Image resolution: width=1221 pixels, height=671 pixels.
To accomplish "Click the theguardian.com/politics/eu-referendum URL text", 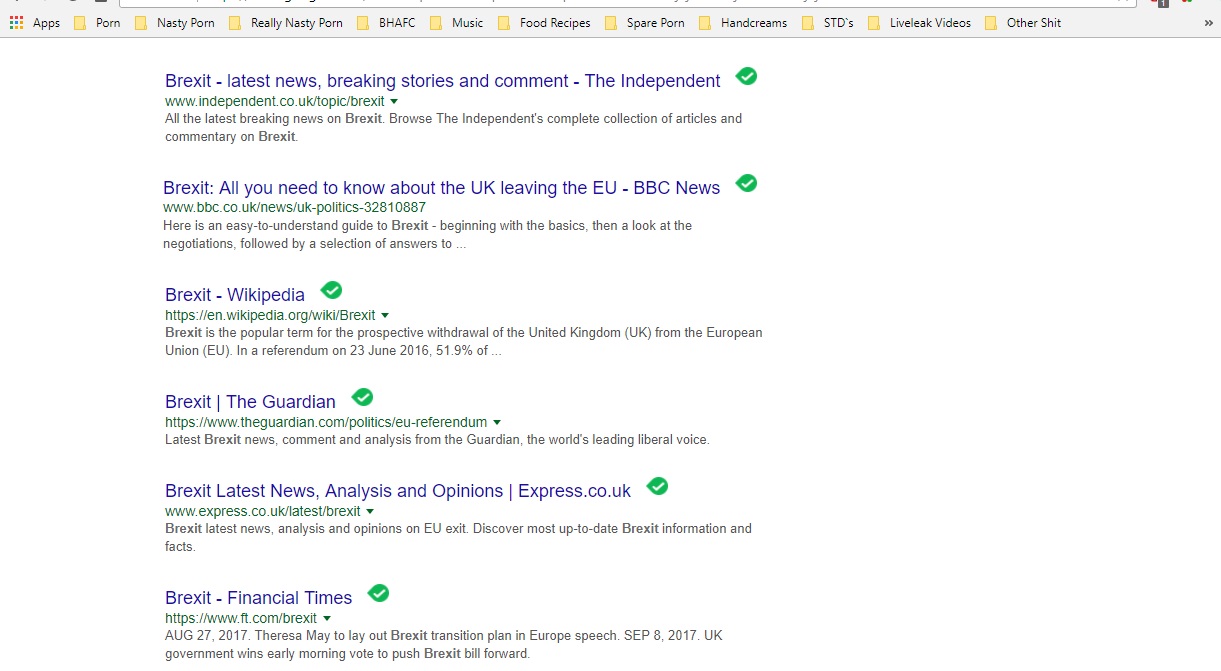I will [x=326, y=423].
